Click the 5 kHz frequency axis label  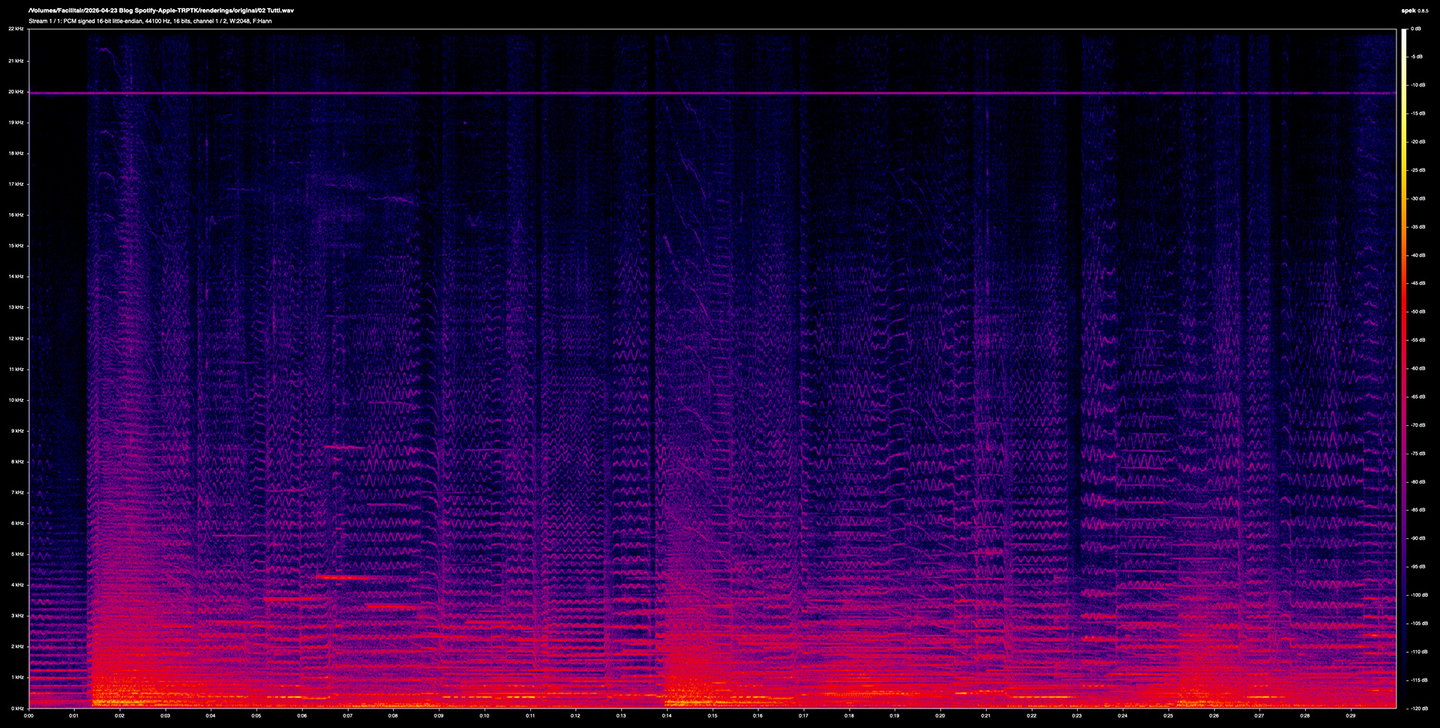pos(17,554)
